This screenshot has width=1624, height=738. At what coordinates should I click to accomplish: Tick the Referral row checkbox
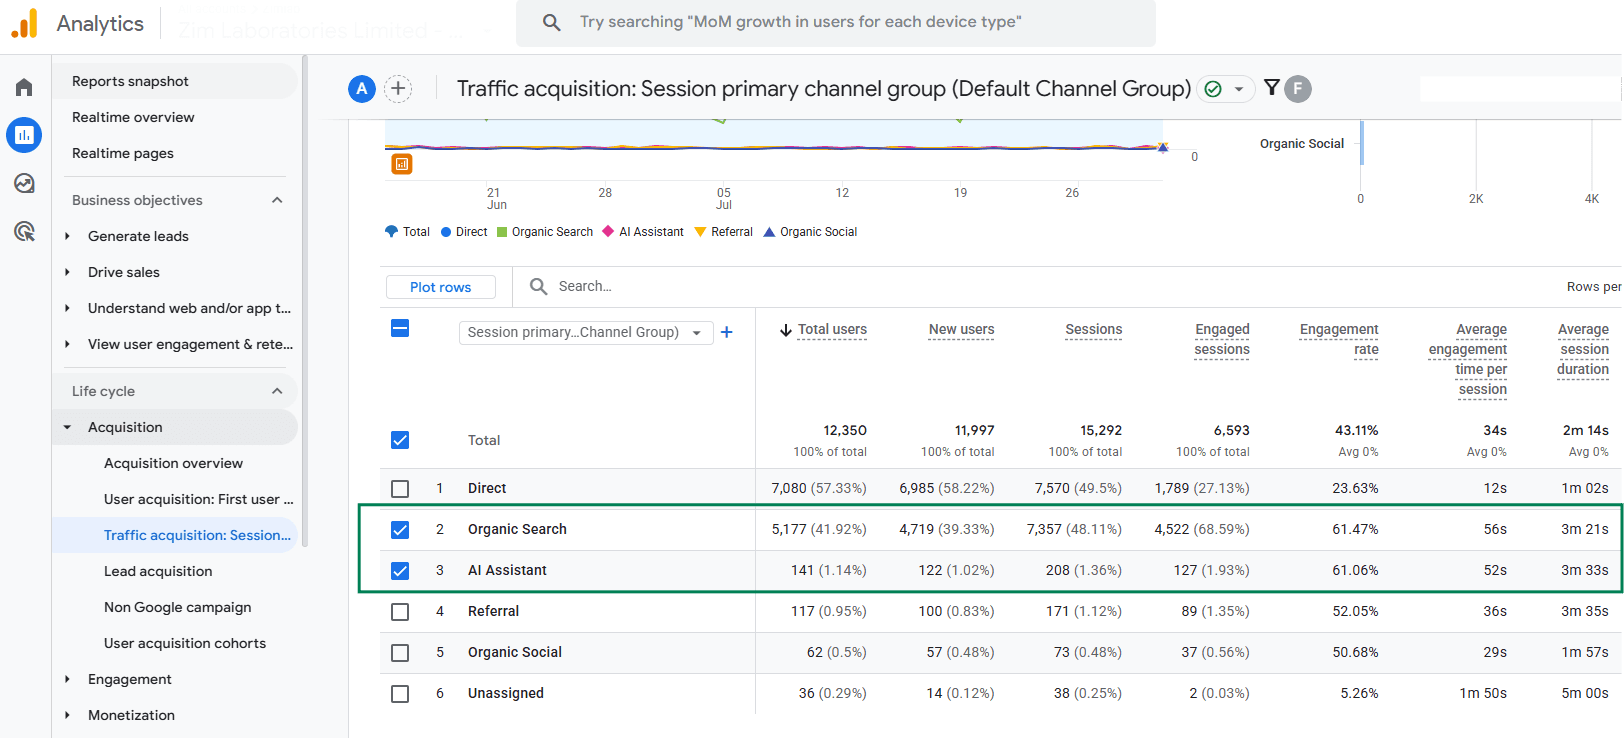pyautogui.click(x=400, y=612)
